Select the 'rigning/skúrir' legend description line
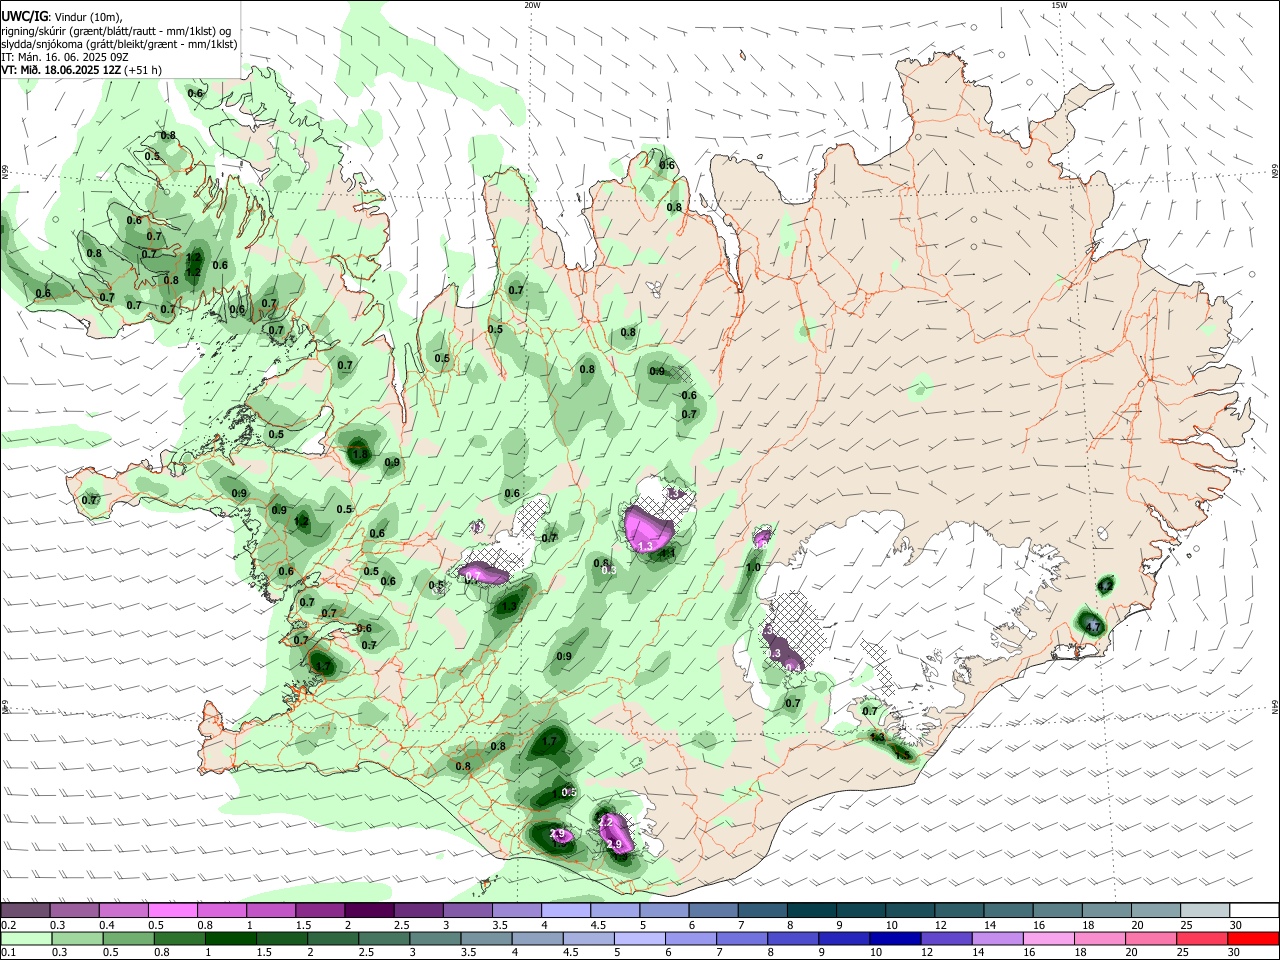Image resolution: width=1280 pixels, height=960 pixels. (x=116, y=31)
